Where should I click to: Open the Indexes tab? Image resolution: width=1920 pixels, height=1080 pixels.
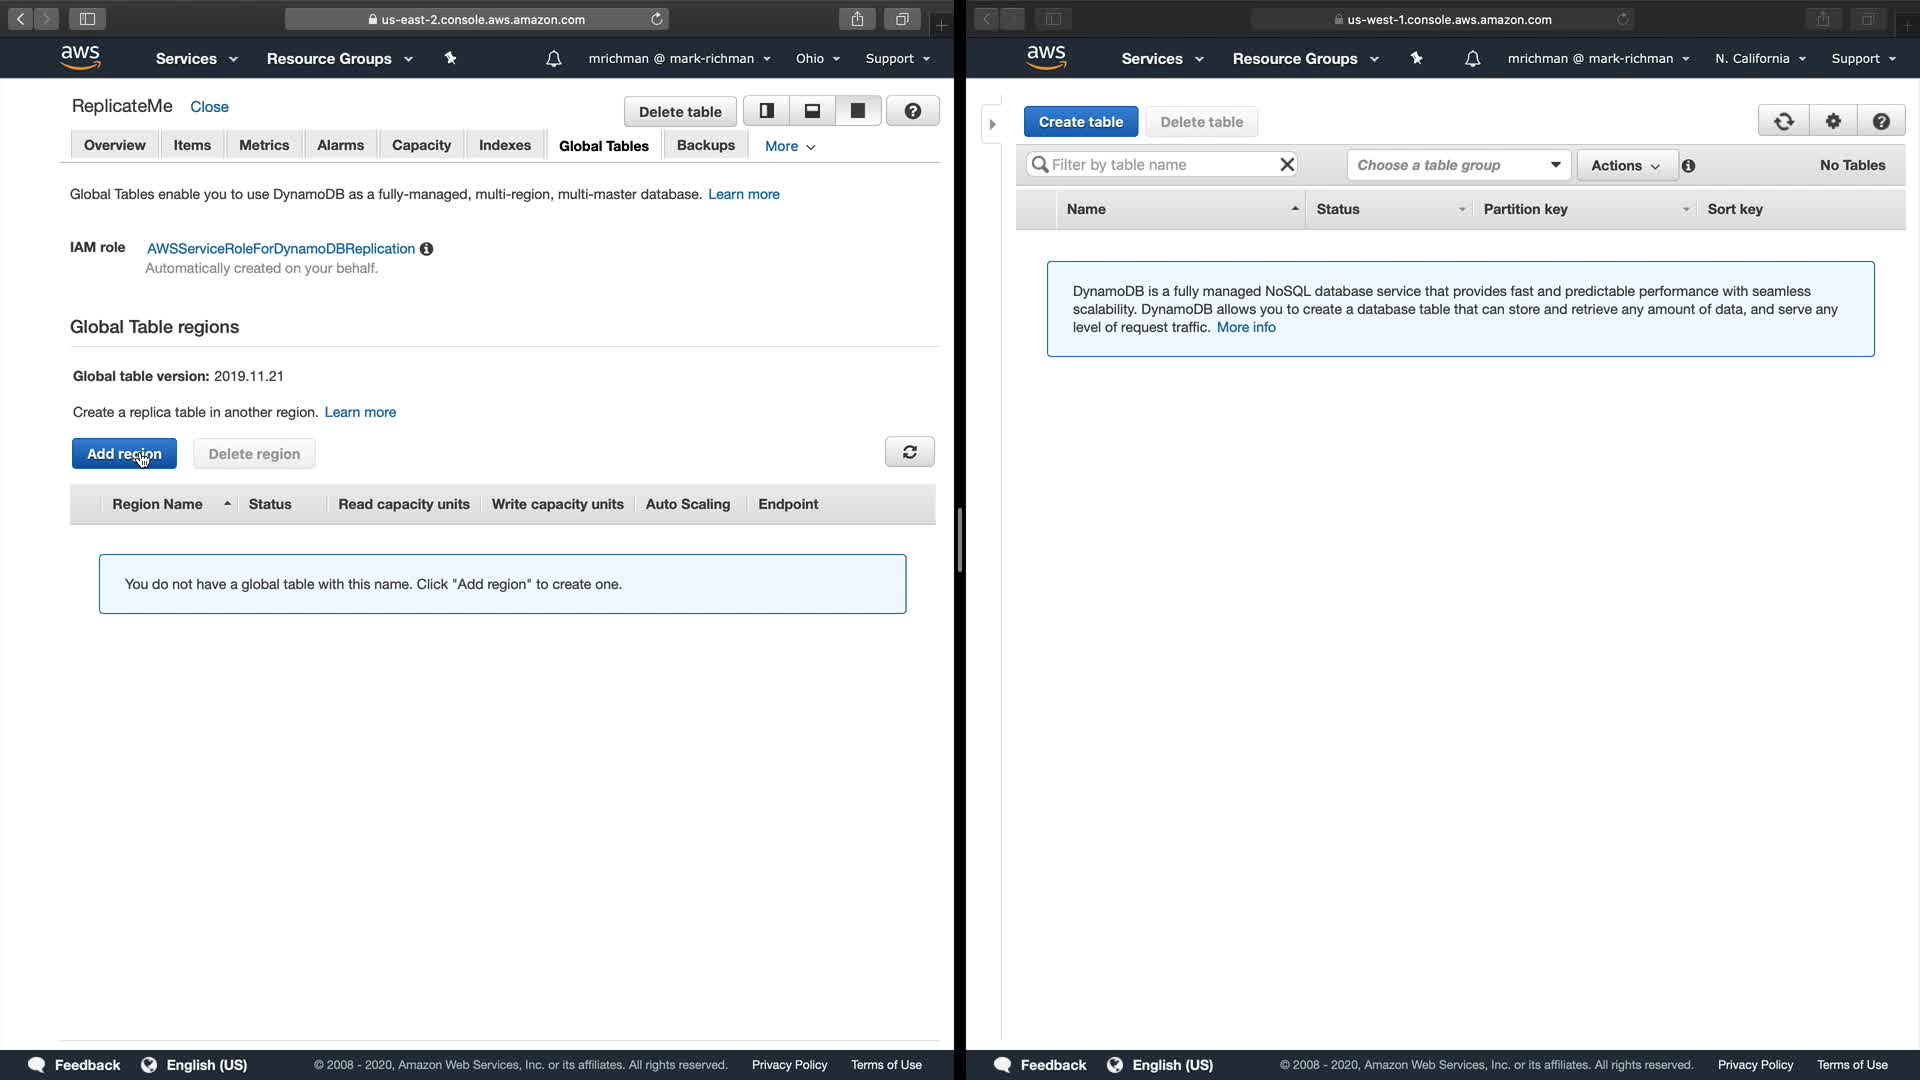pos(504,145)
